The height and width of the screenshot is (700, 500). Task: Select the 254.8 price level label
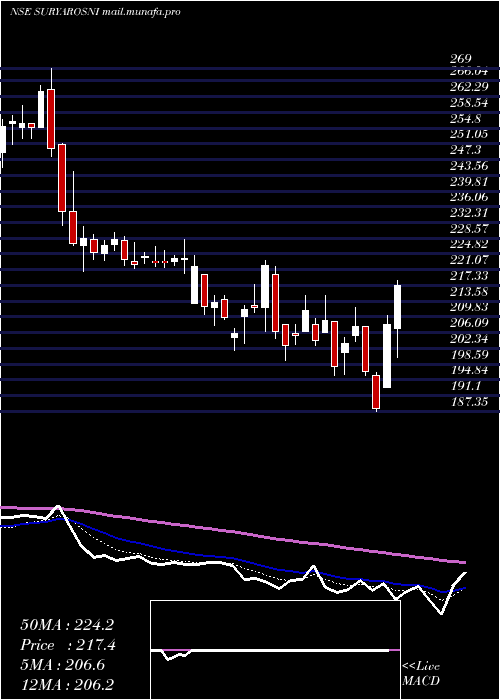pos(464,119)
